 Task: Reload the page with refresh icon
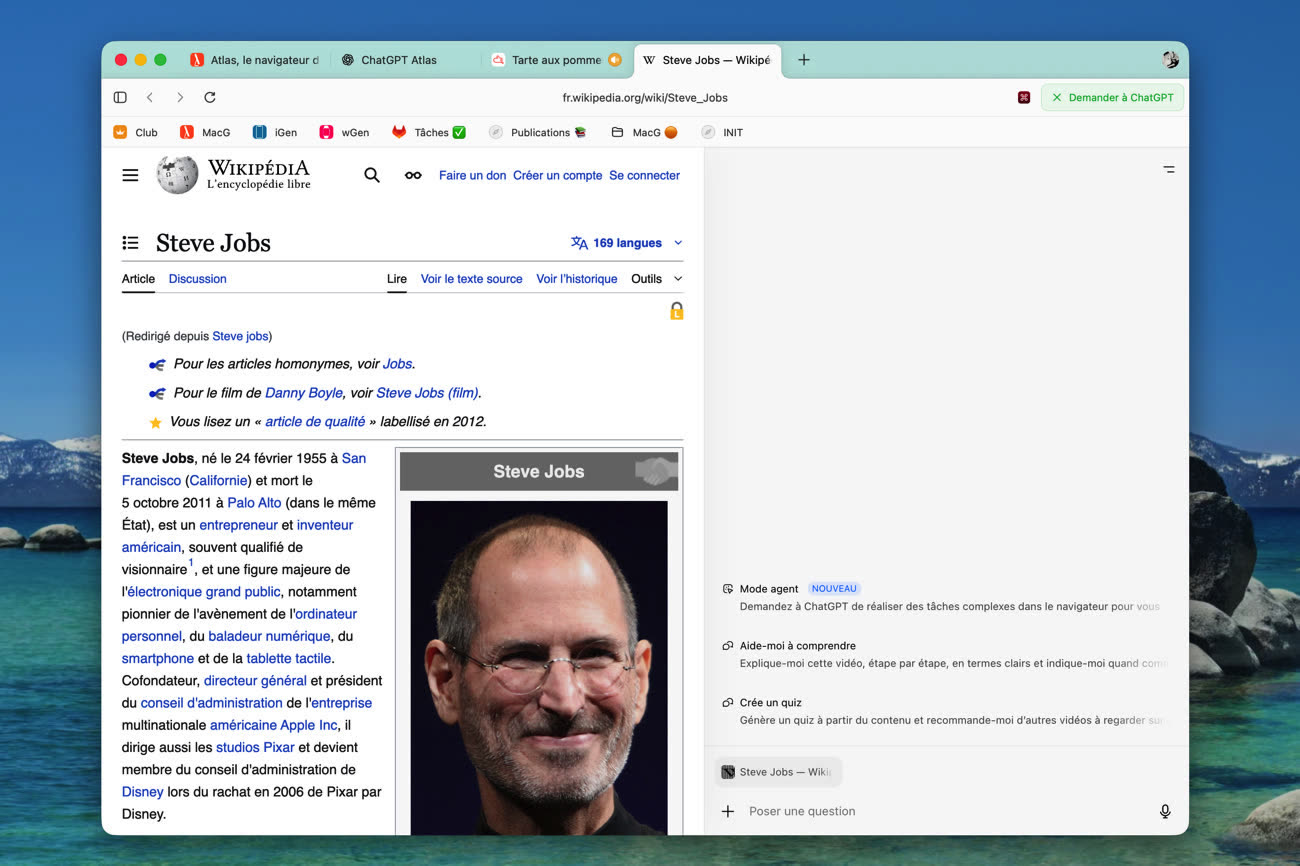pyautogui.click(x=210, y=97)
